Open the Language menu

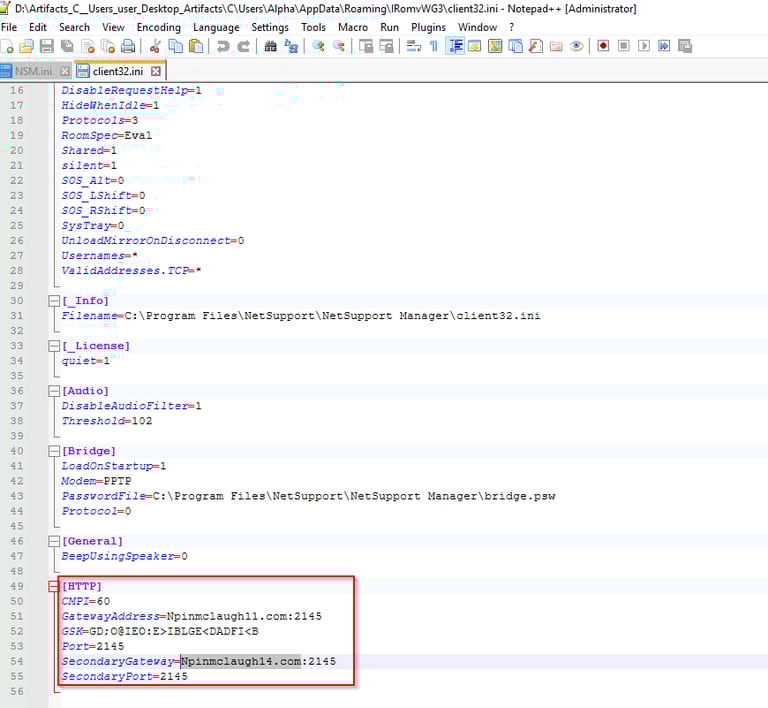pyautogui.click(x=216, y=27)
